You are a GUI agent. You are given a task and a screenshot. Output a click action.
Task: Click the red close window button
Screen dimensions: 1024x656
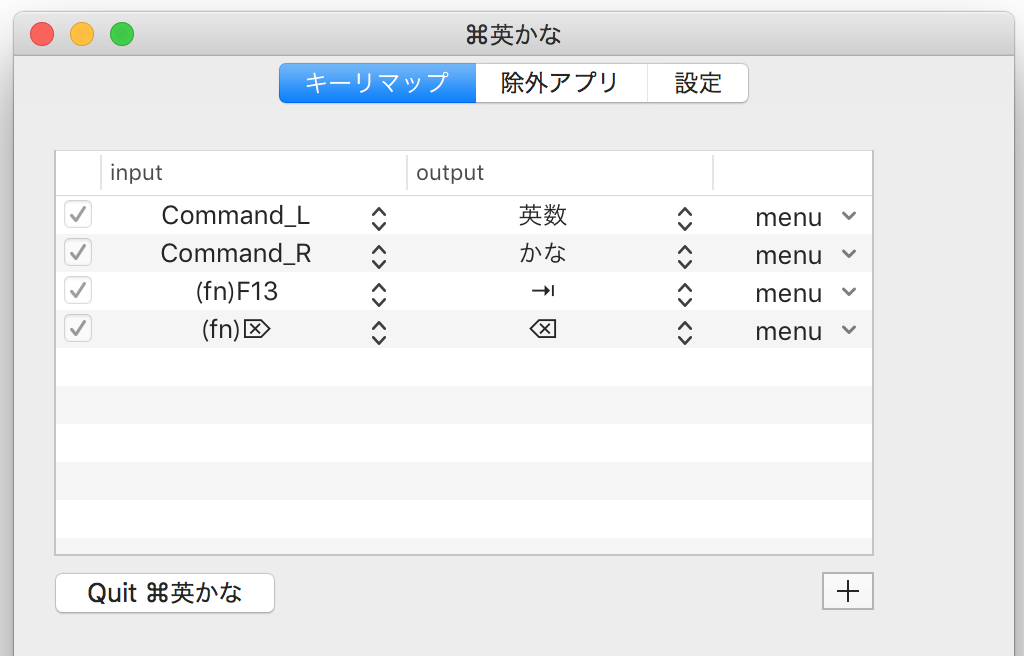[42, 35]
